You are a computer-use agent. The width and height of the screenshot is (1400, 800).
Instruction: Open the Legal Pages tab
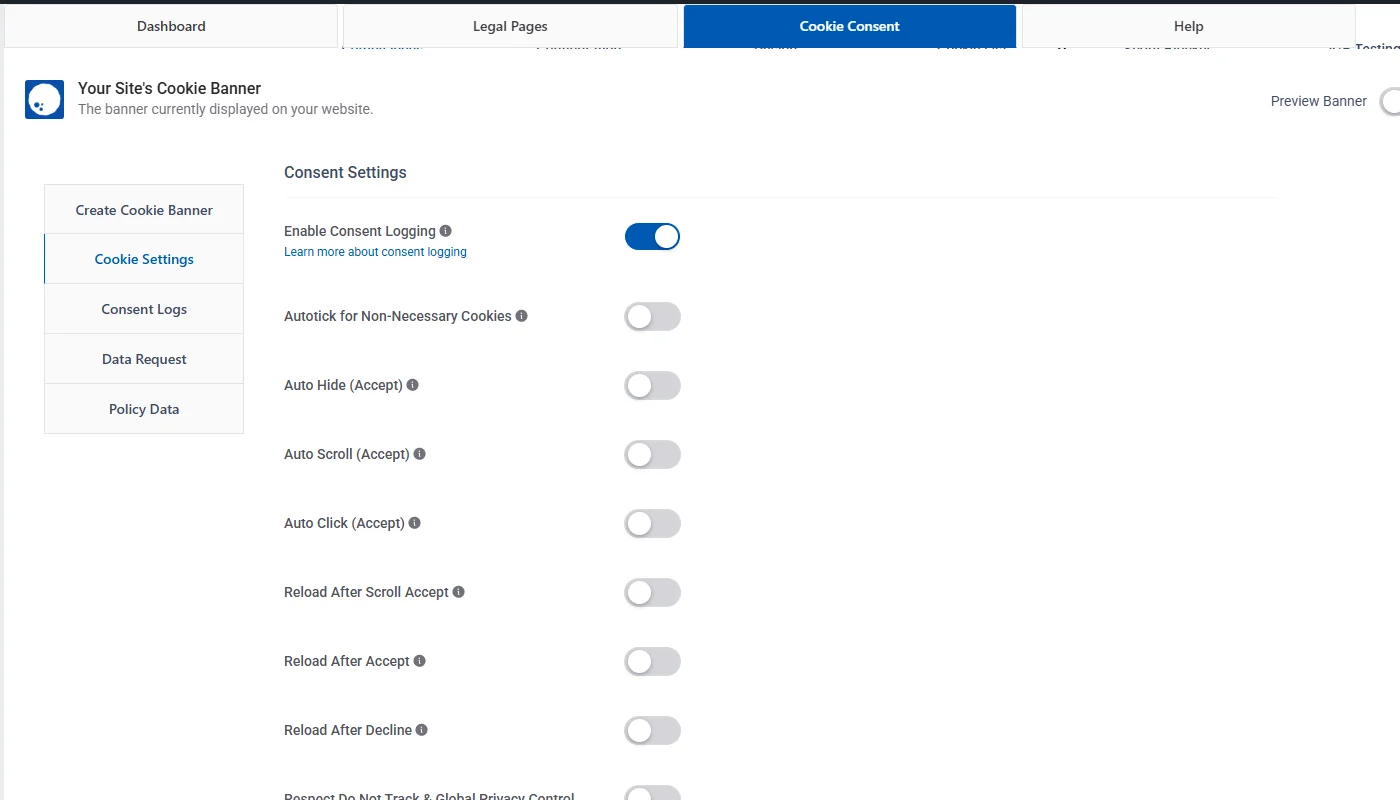(510, 26)
